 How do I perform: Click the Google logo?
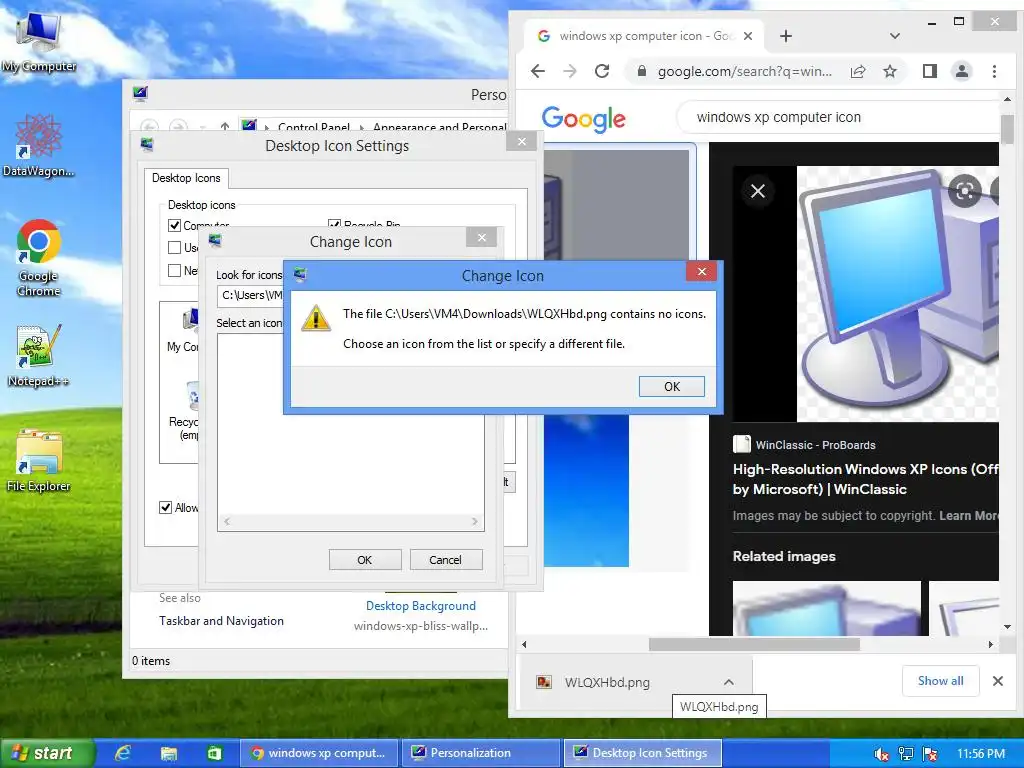point(583,119)
